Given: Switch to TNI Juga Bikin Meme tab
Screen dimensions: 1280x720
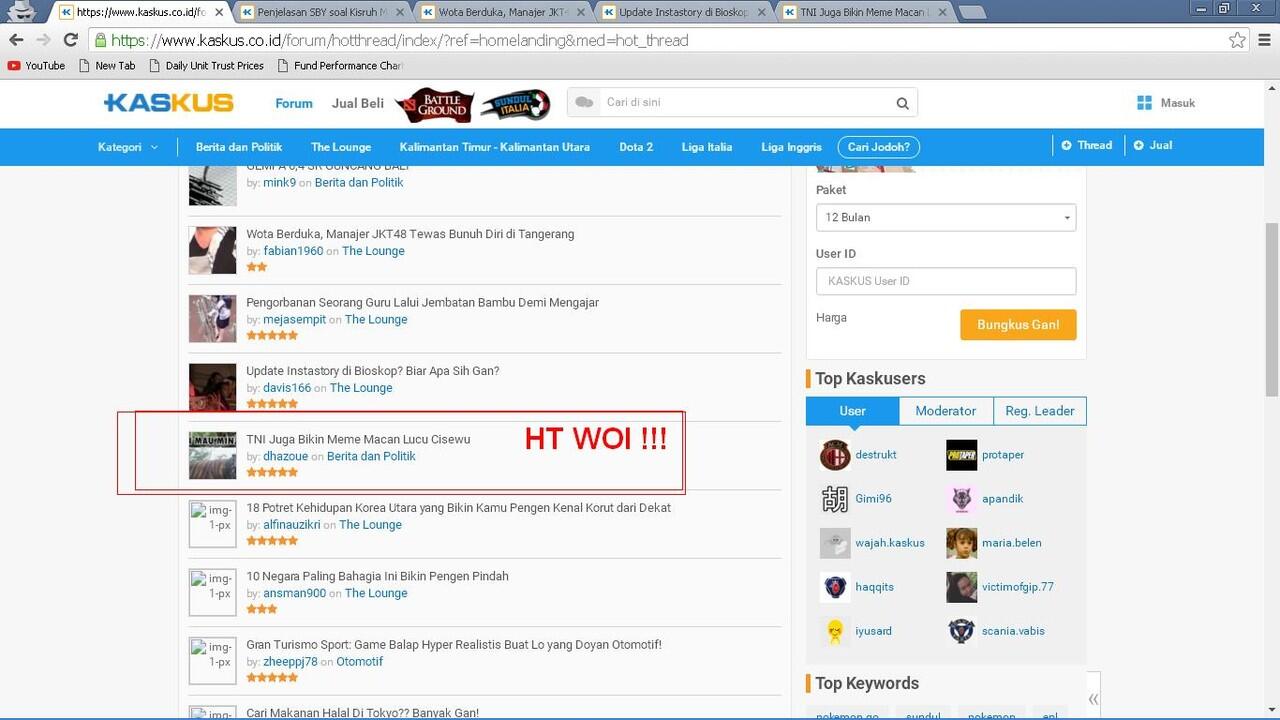Looking at the screenshot, I should click(x=866, y=12).
